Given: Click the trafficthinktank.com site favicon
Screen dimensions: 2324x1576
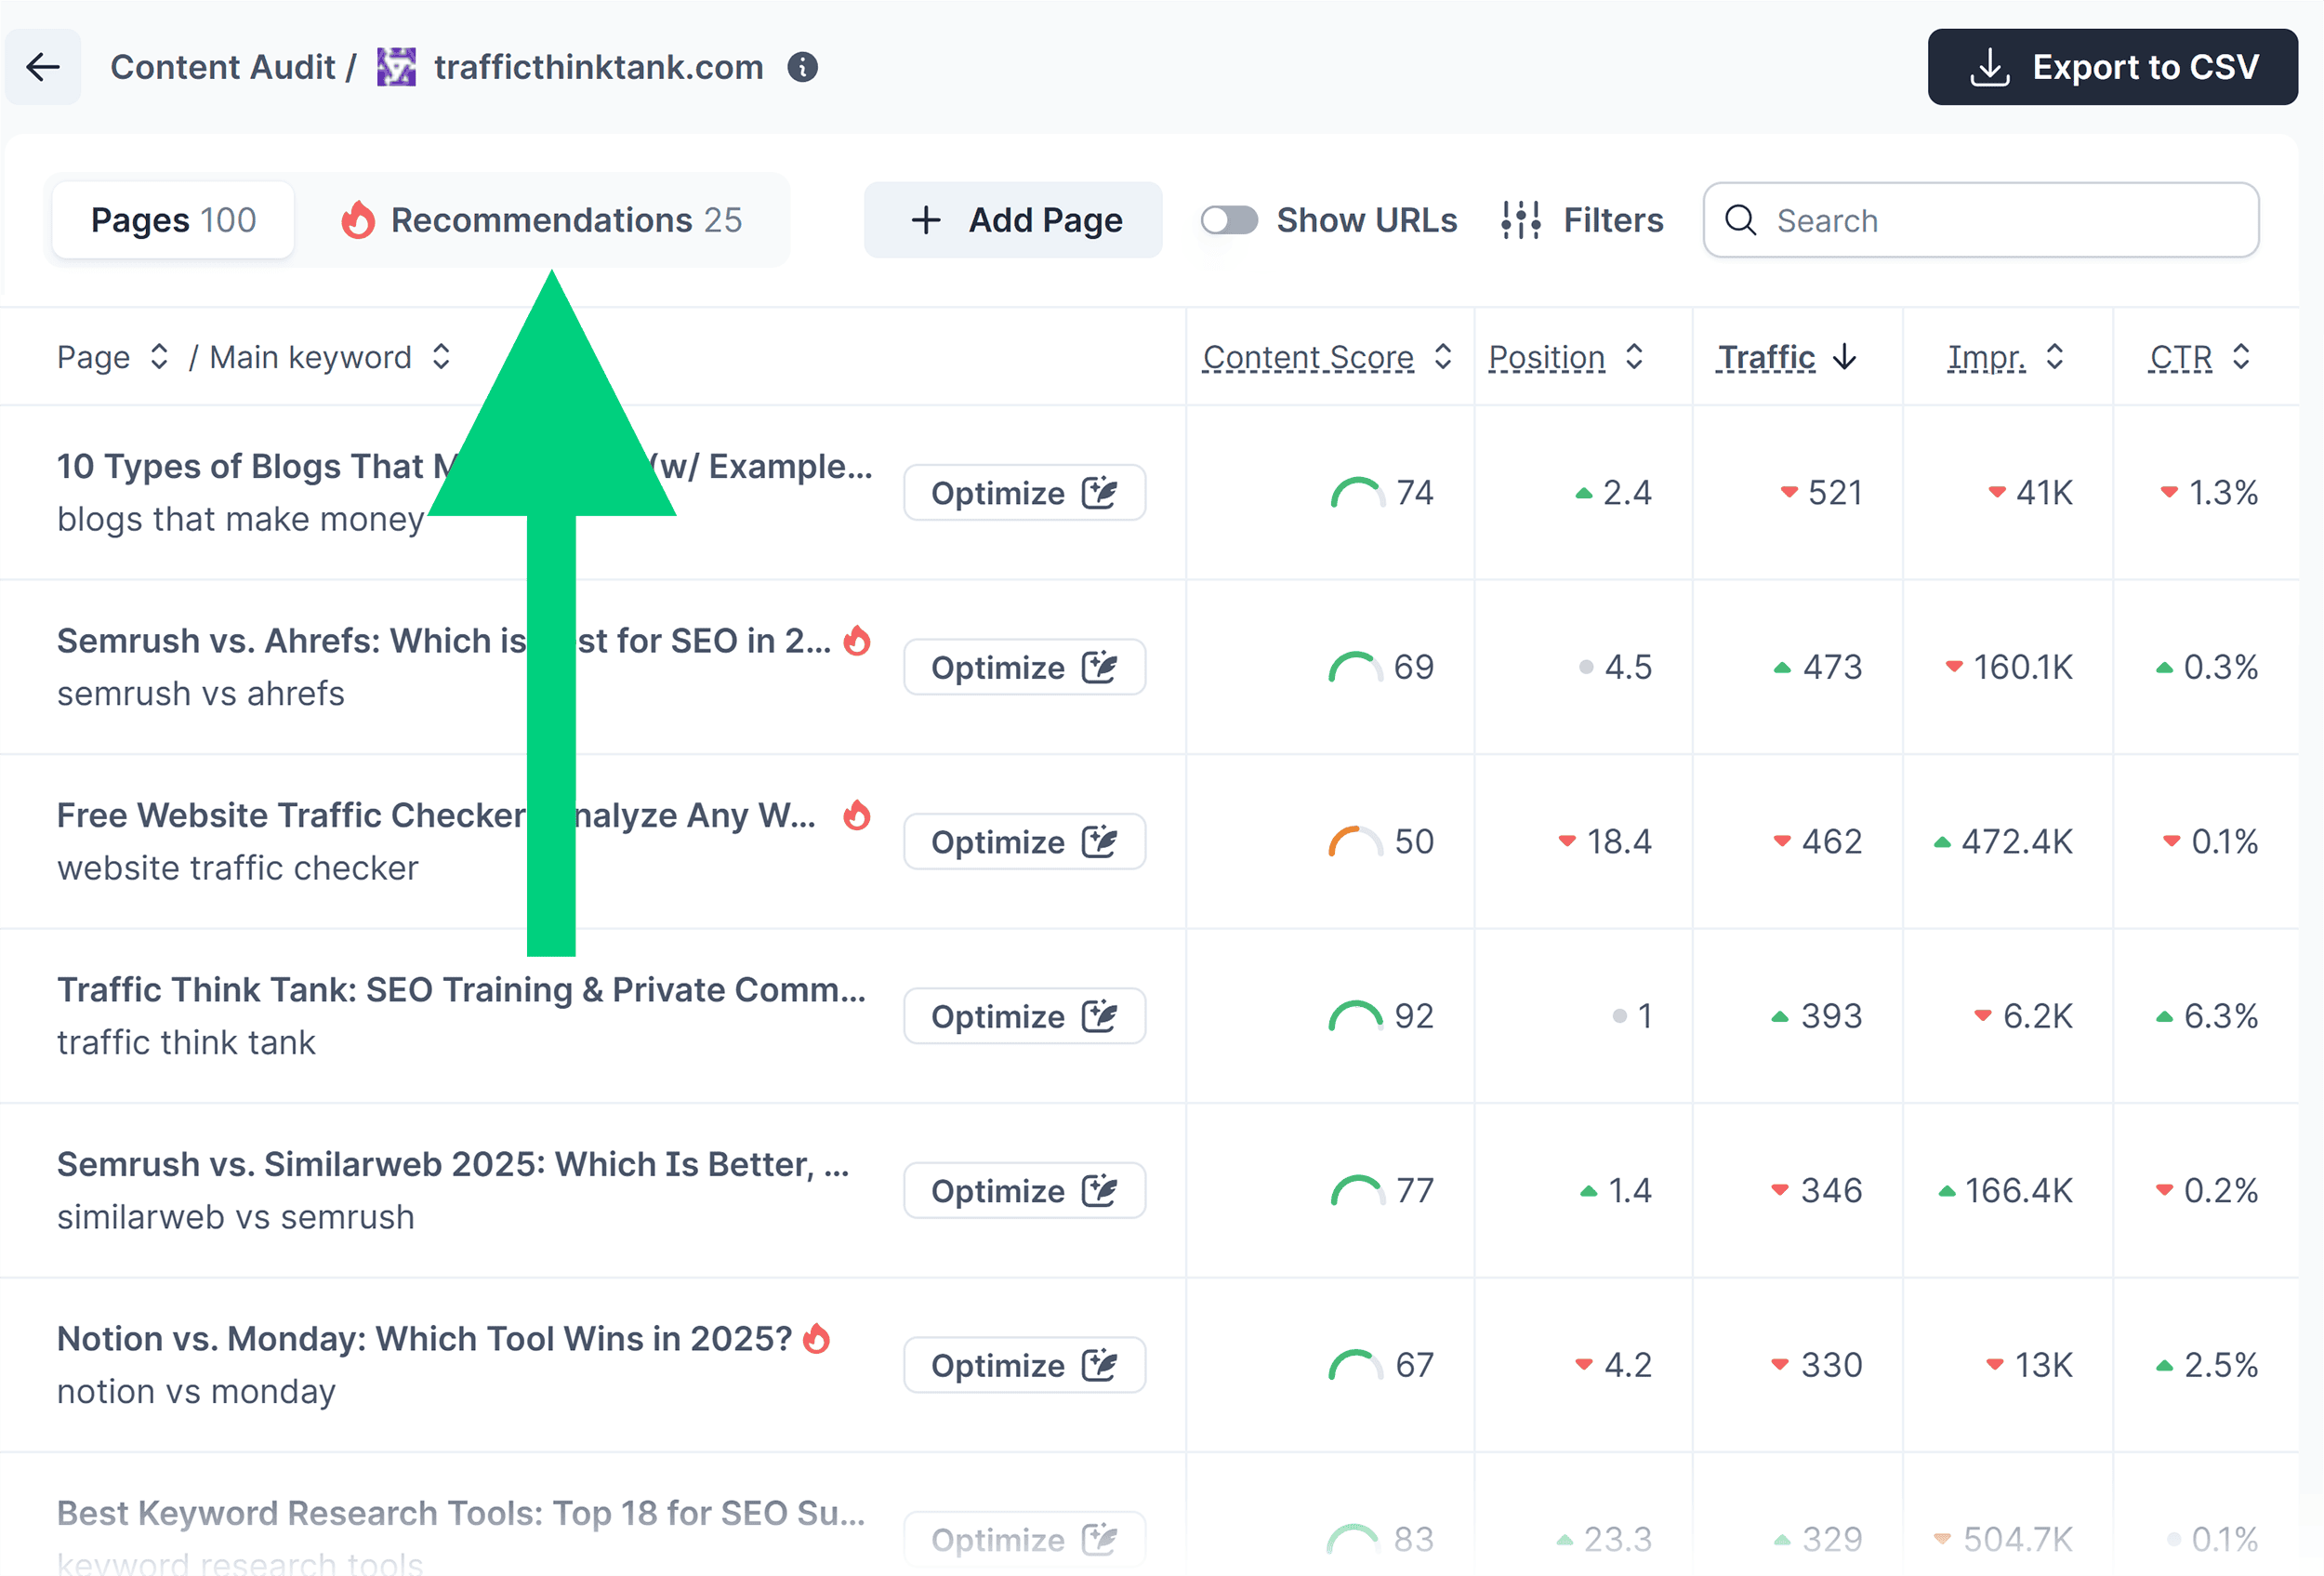Looking at the screenshot, I should pyautogui.click(x=396, y=67).
